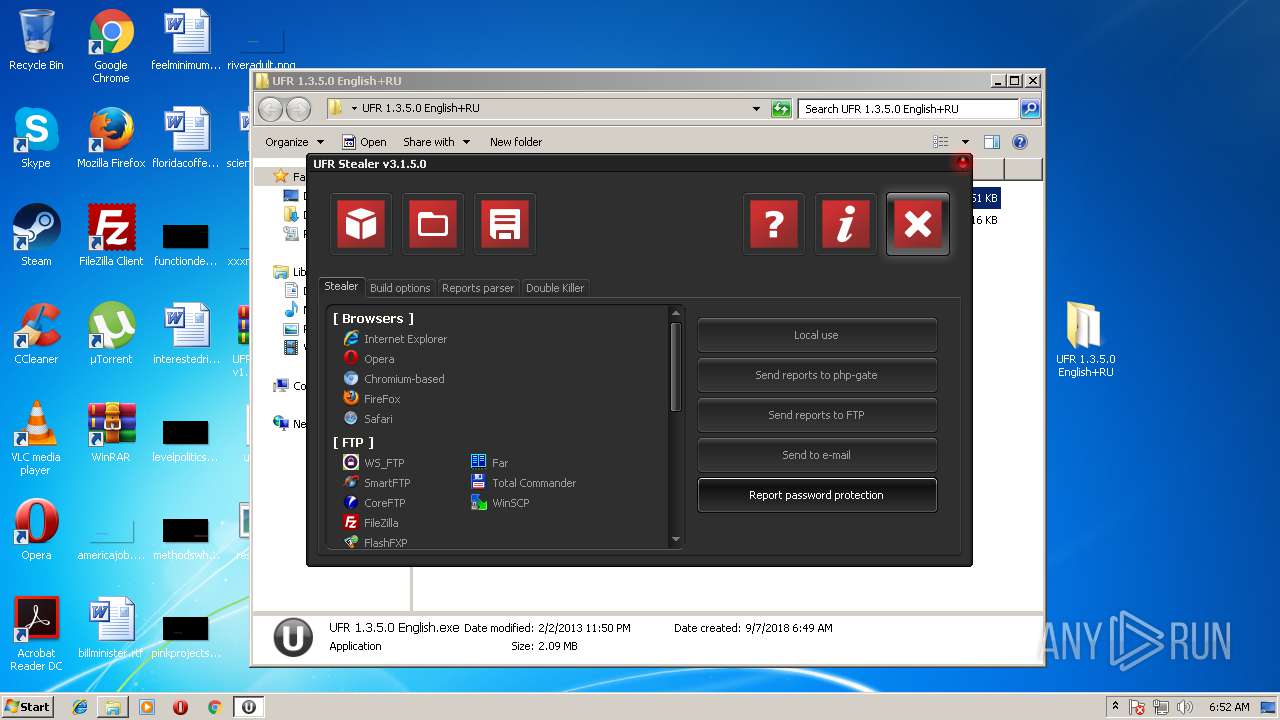
Task: Click New folder in Explorer toolbar
Action: (516, 142)
